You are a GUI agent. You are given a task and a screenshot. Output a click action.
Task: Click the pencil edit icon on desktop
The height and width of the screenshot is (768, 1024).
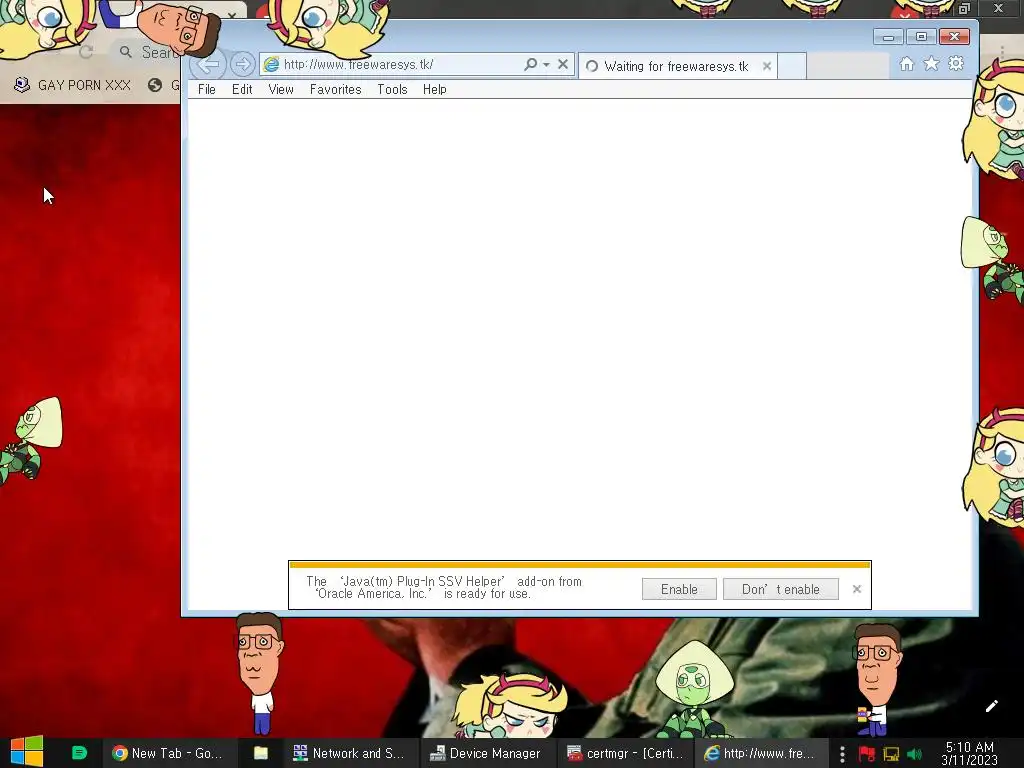991,706
